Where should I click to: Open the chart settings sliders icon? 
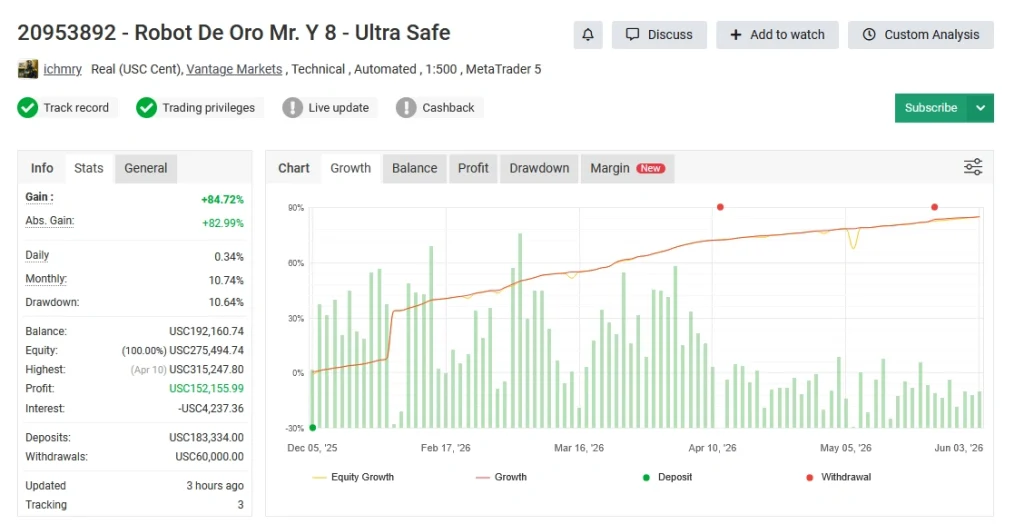[x=973, y=167]
